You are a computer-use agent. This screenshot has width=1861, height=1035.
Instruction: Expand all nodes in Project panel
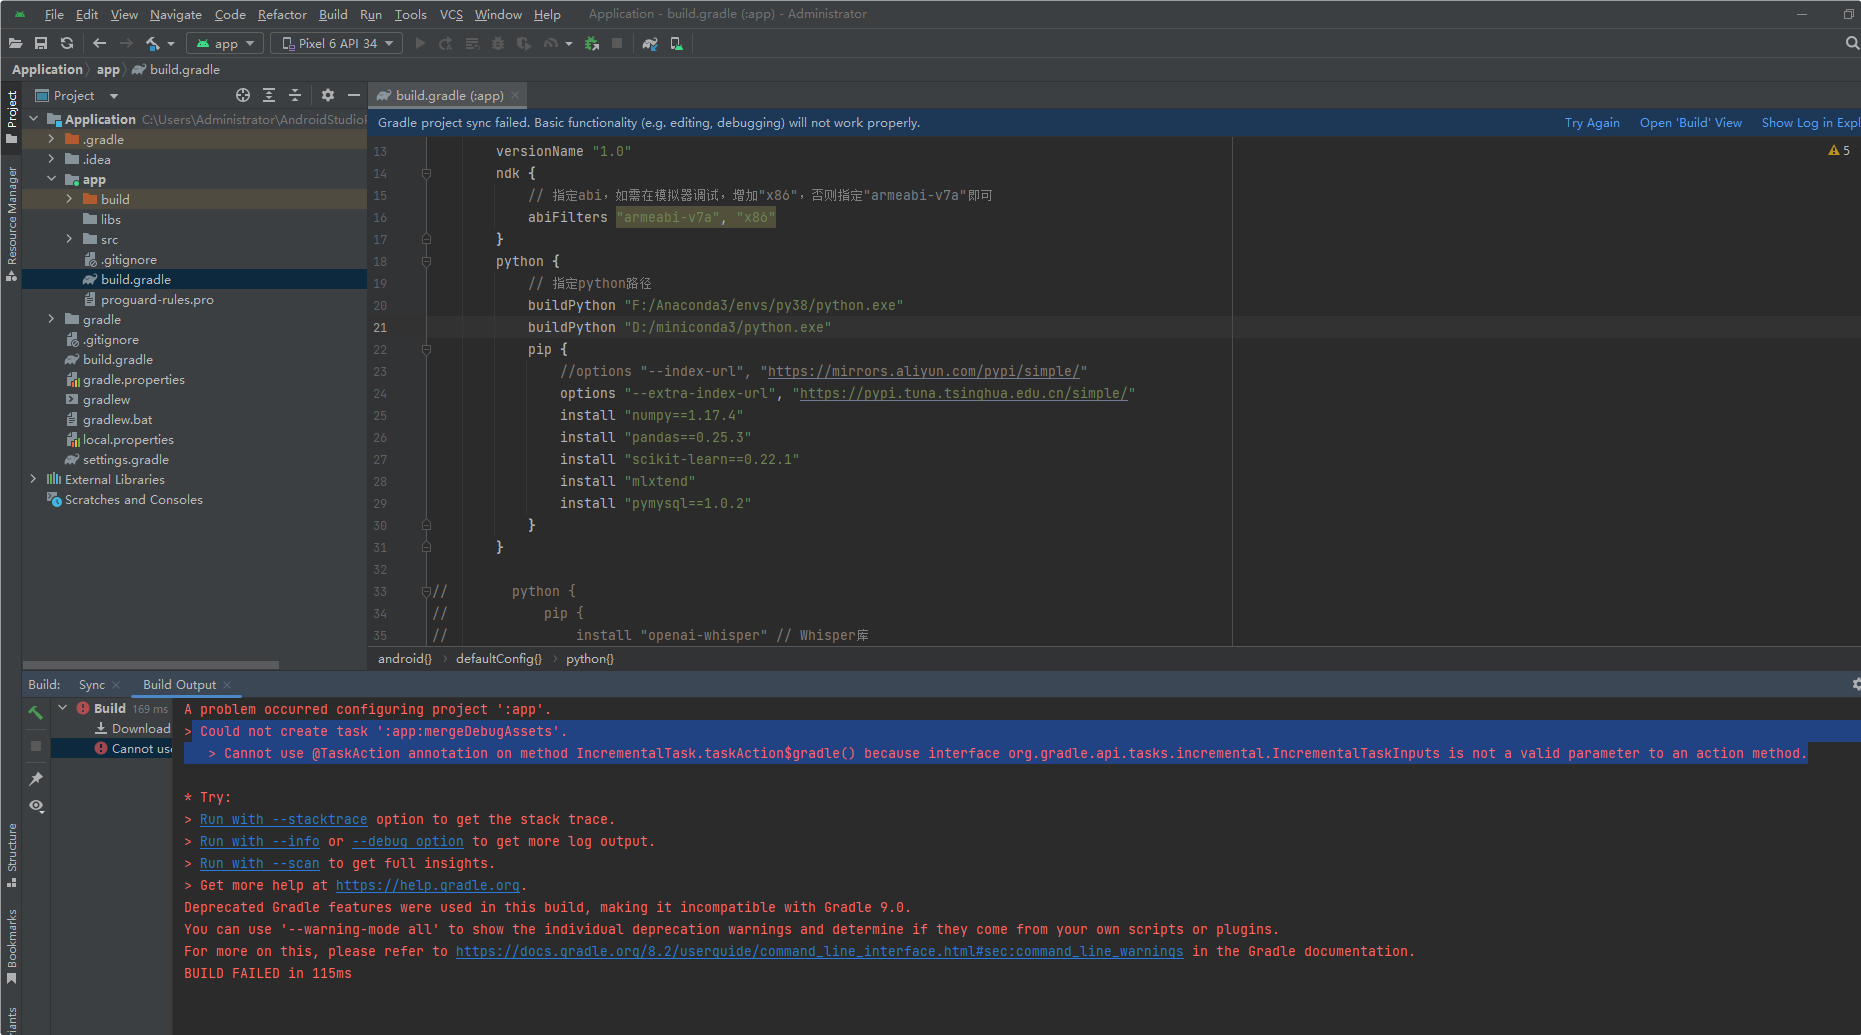(269, 95)
